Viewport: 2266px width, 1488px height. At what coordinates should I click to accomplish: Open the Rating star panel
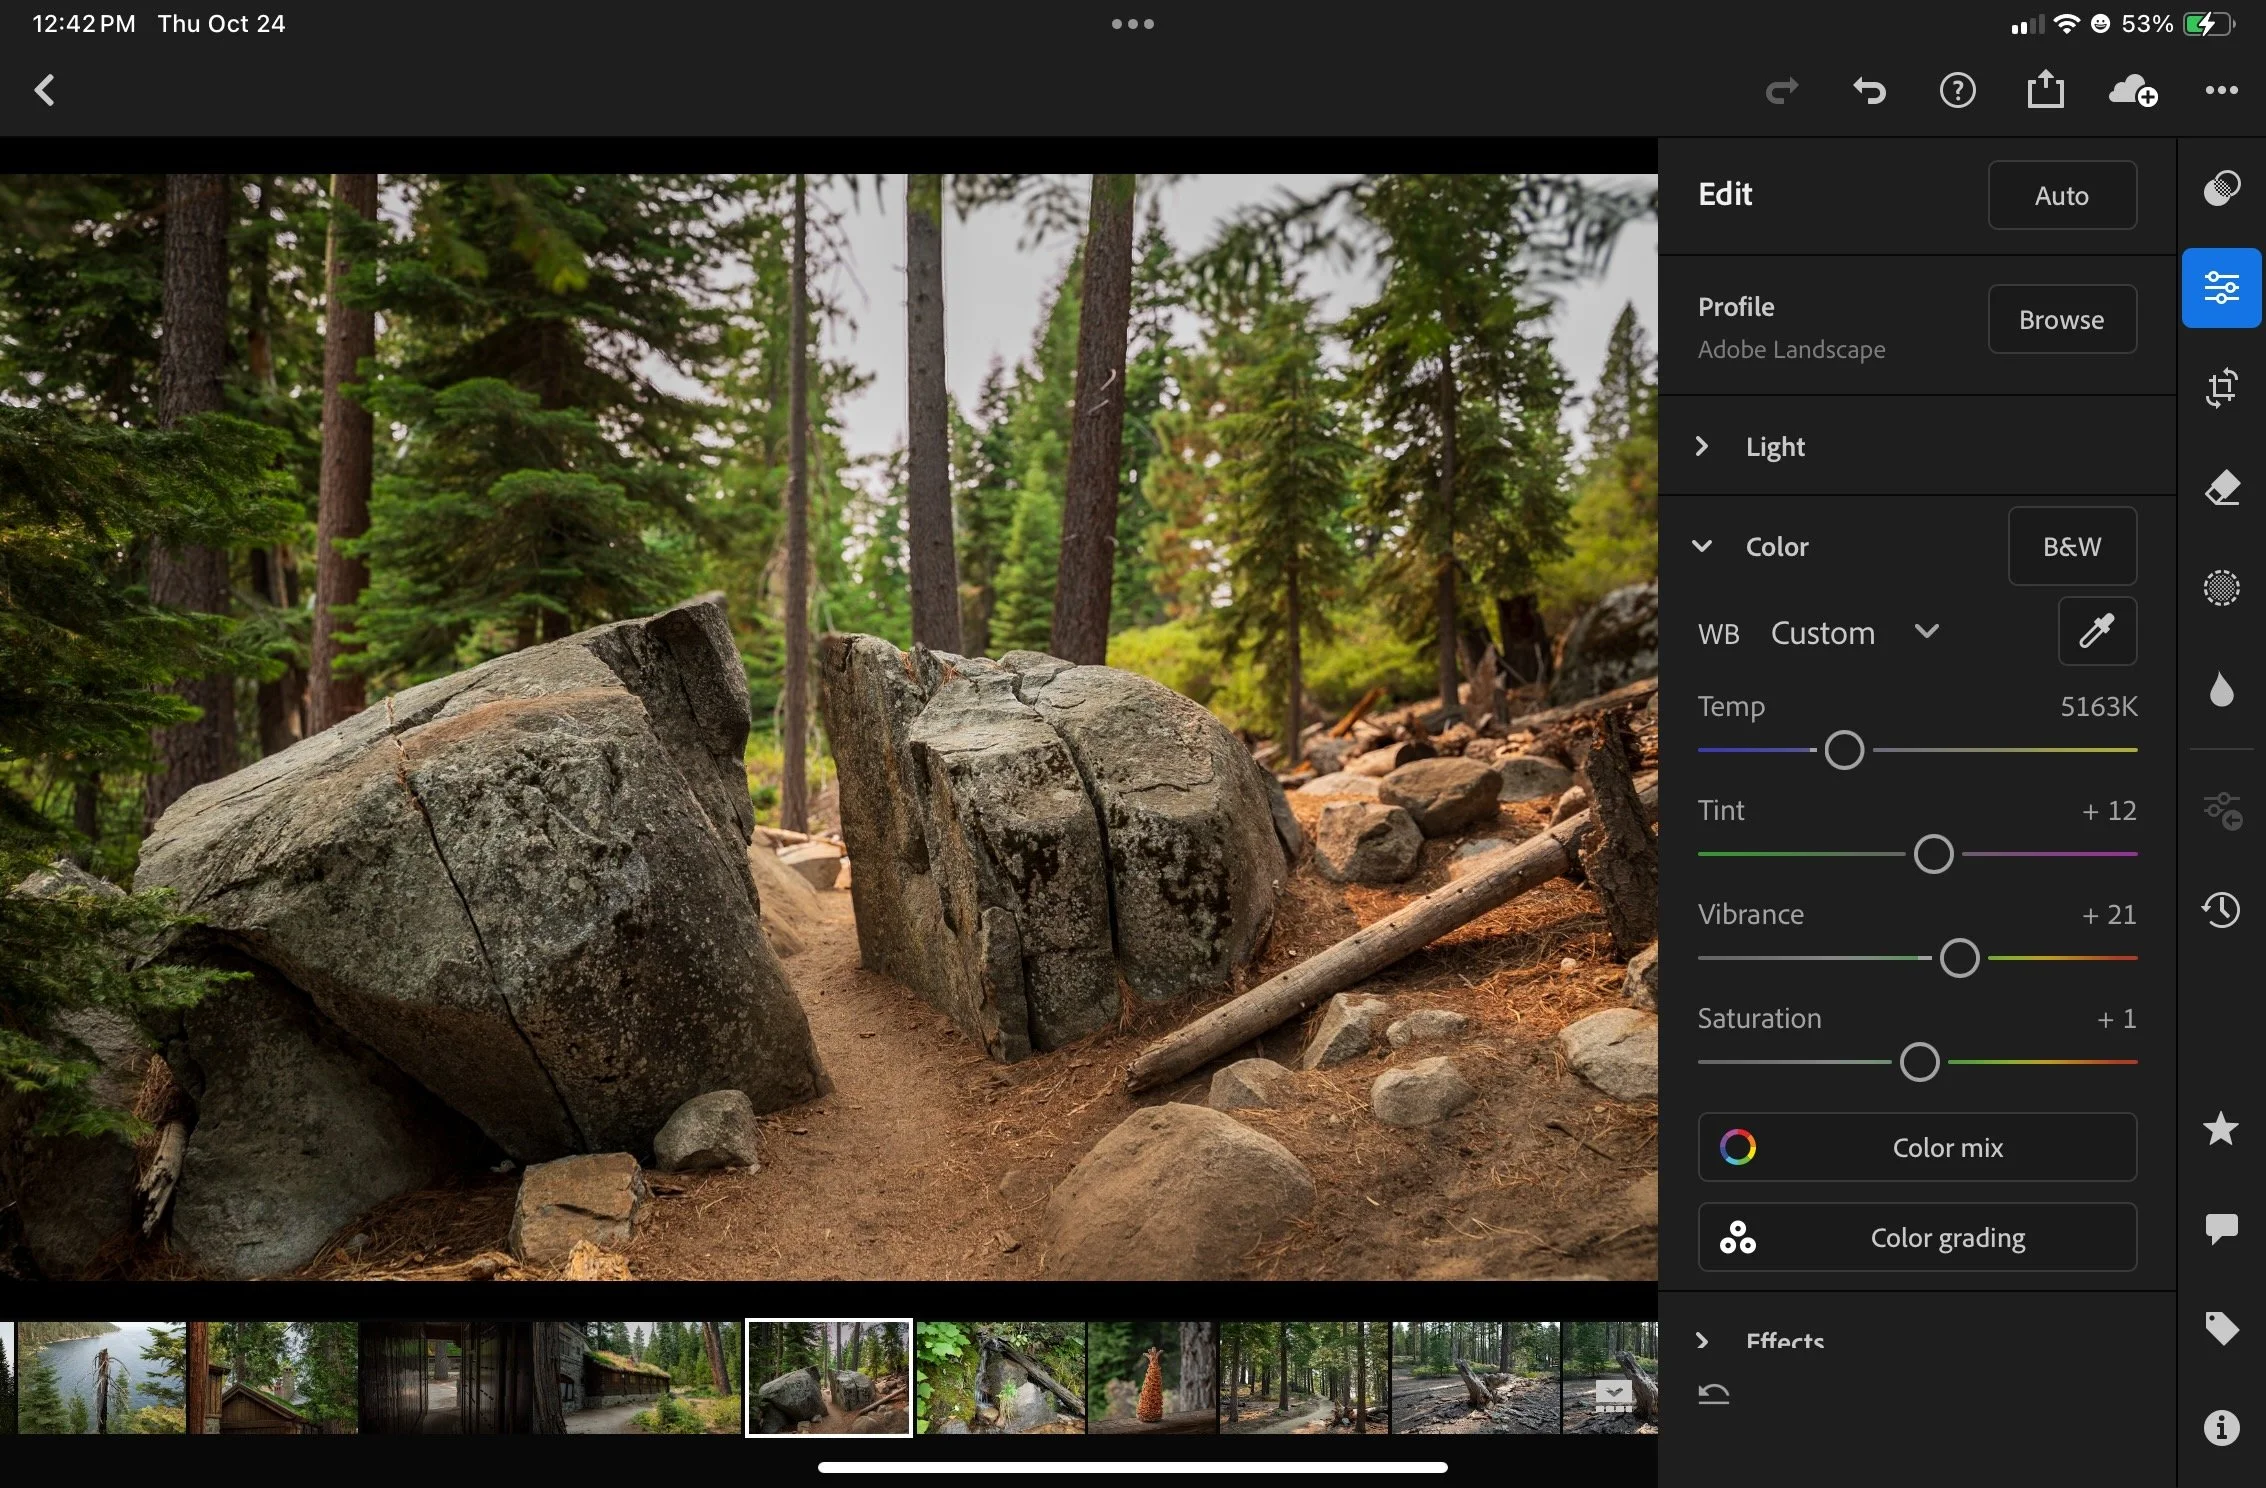(x=2221, y=1129)
